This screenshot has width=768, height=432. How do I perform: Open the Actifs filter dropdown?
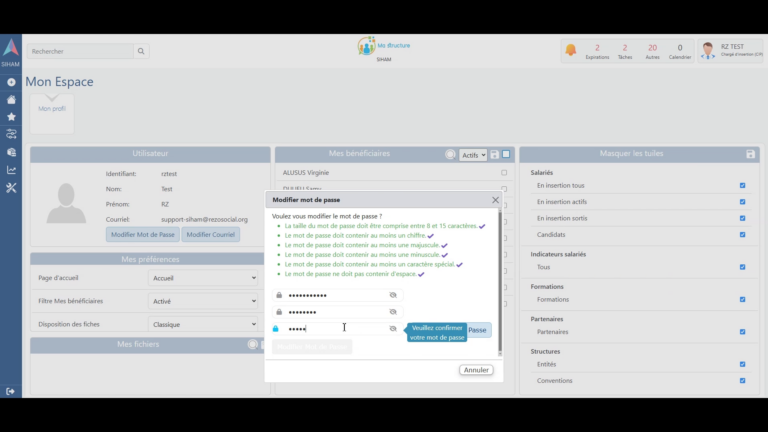click(472, 155)
